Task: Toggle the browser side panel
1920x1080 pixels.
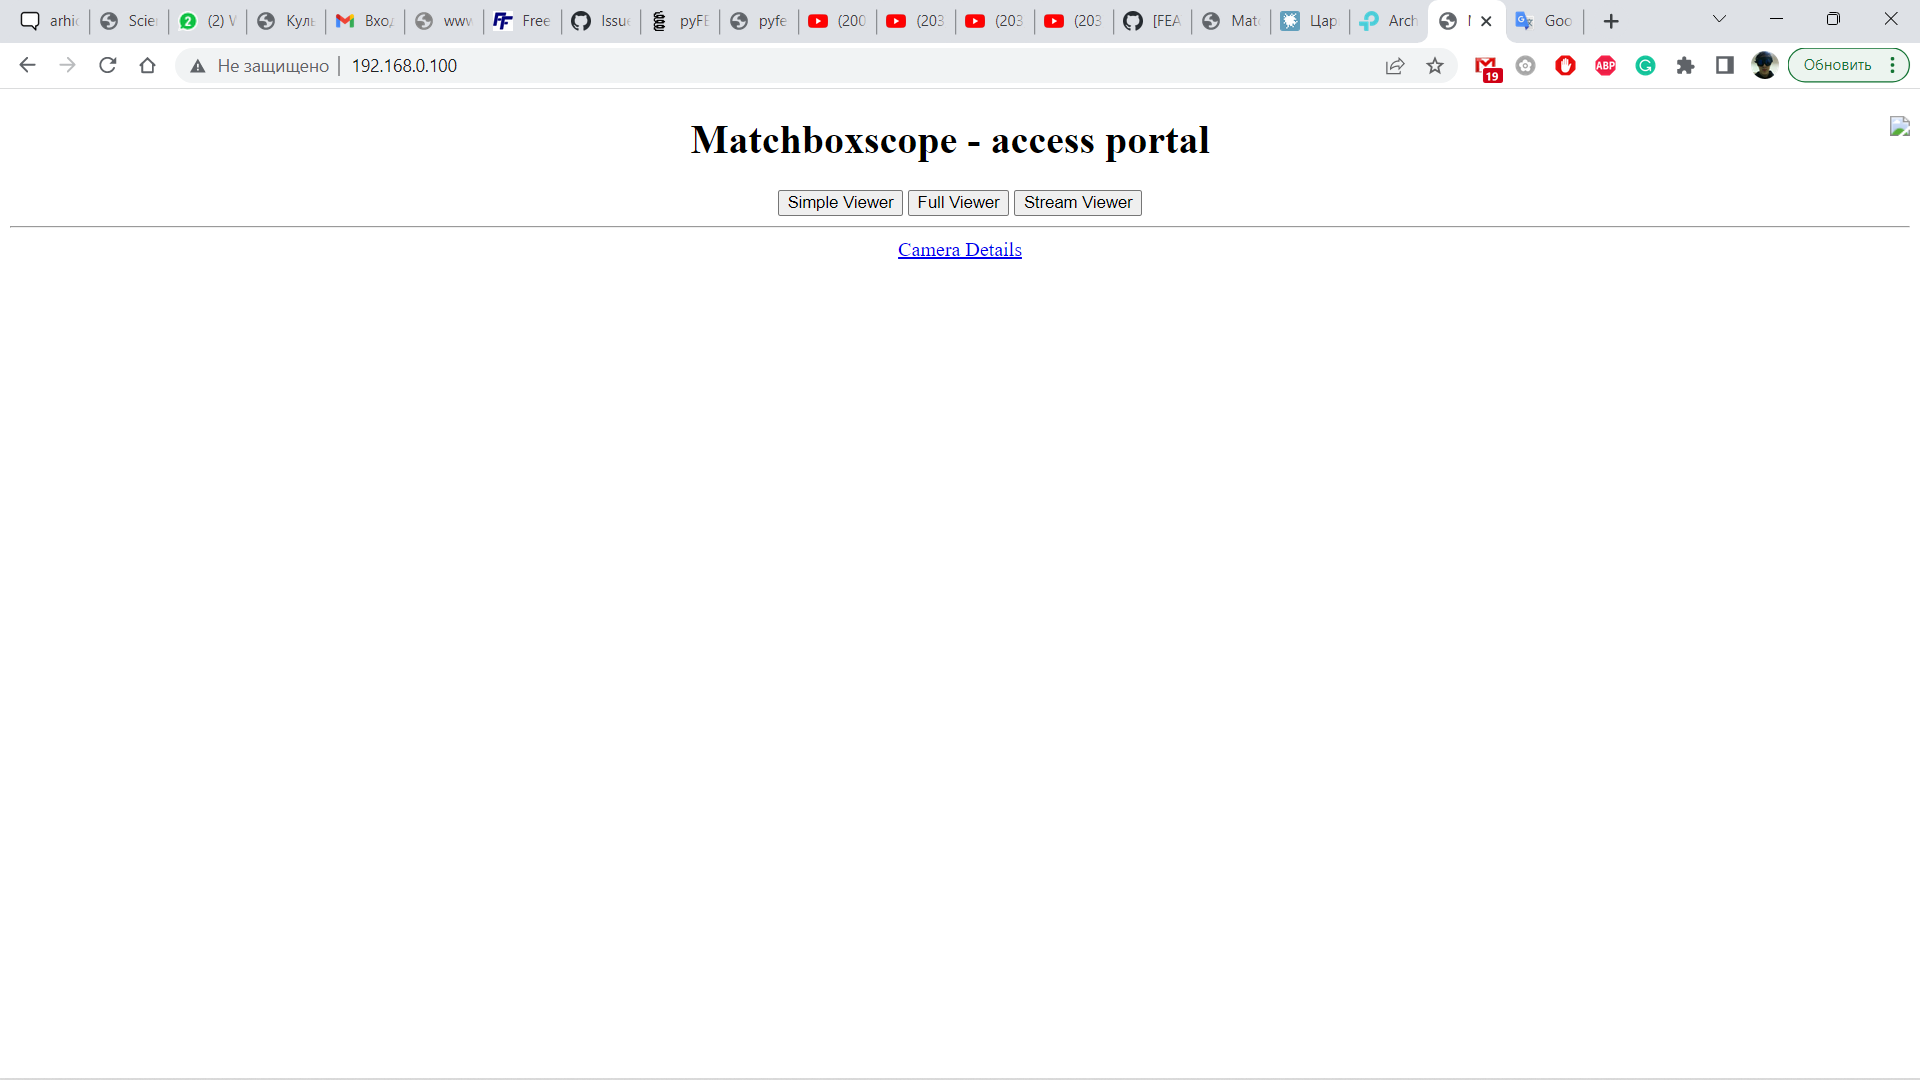Action: coord(1725,66)
